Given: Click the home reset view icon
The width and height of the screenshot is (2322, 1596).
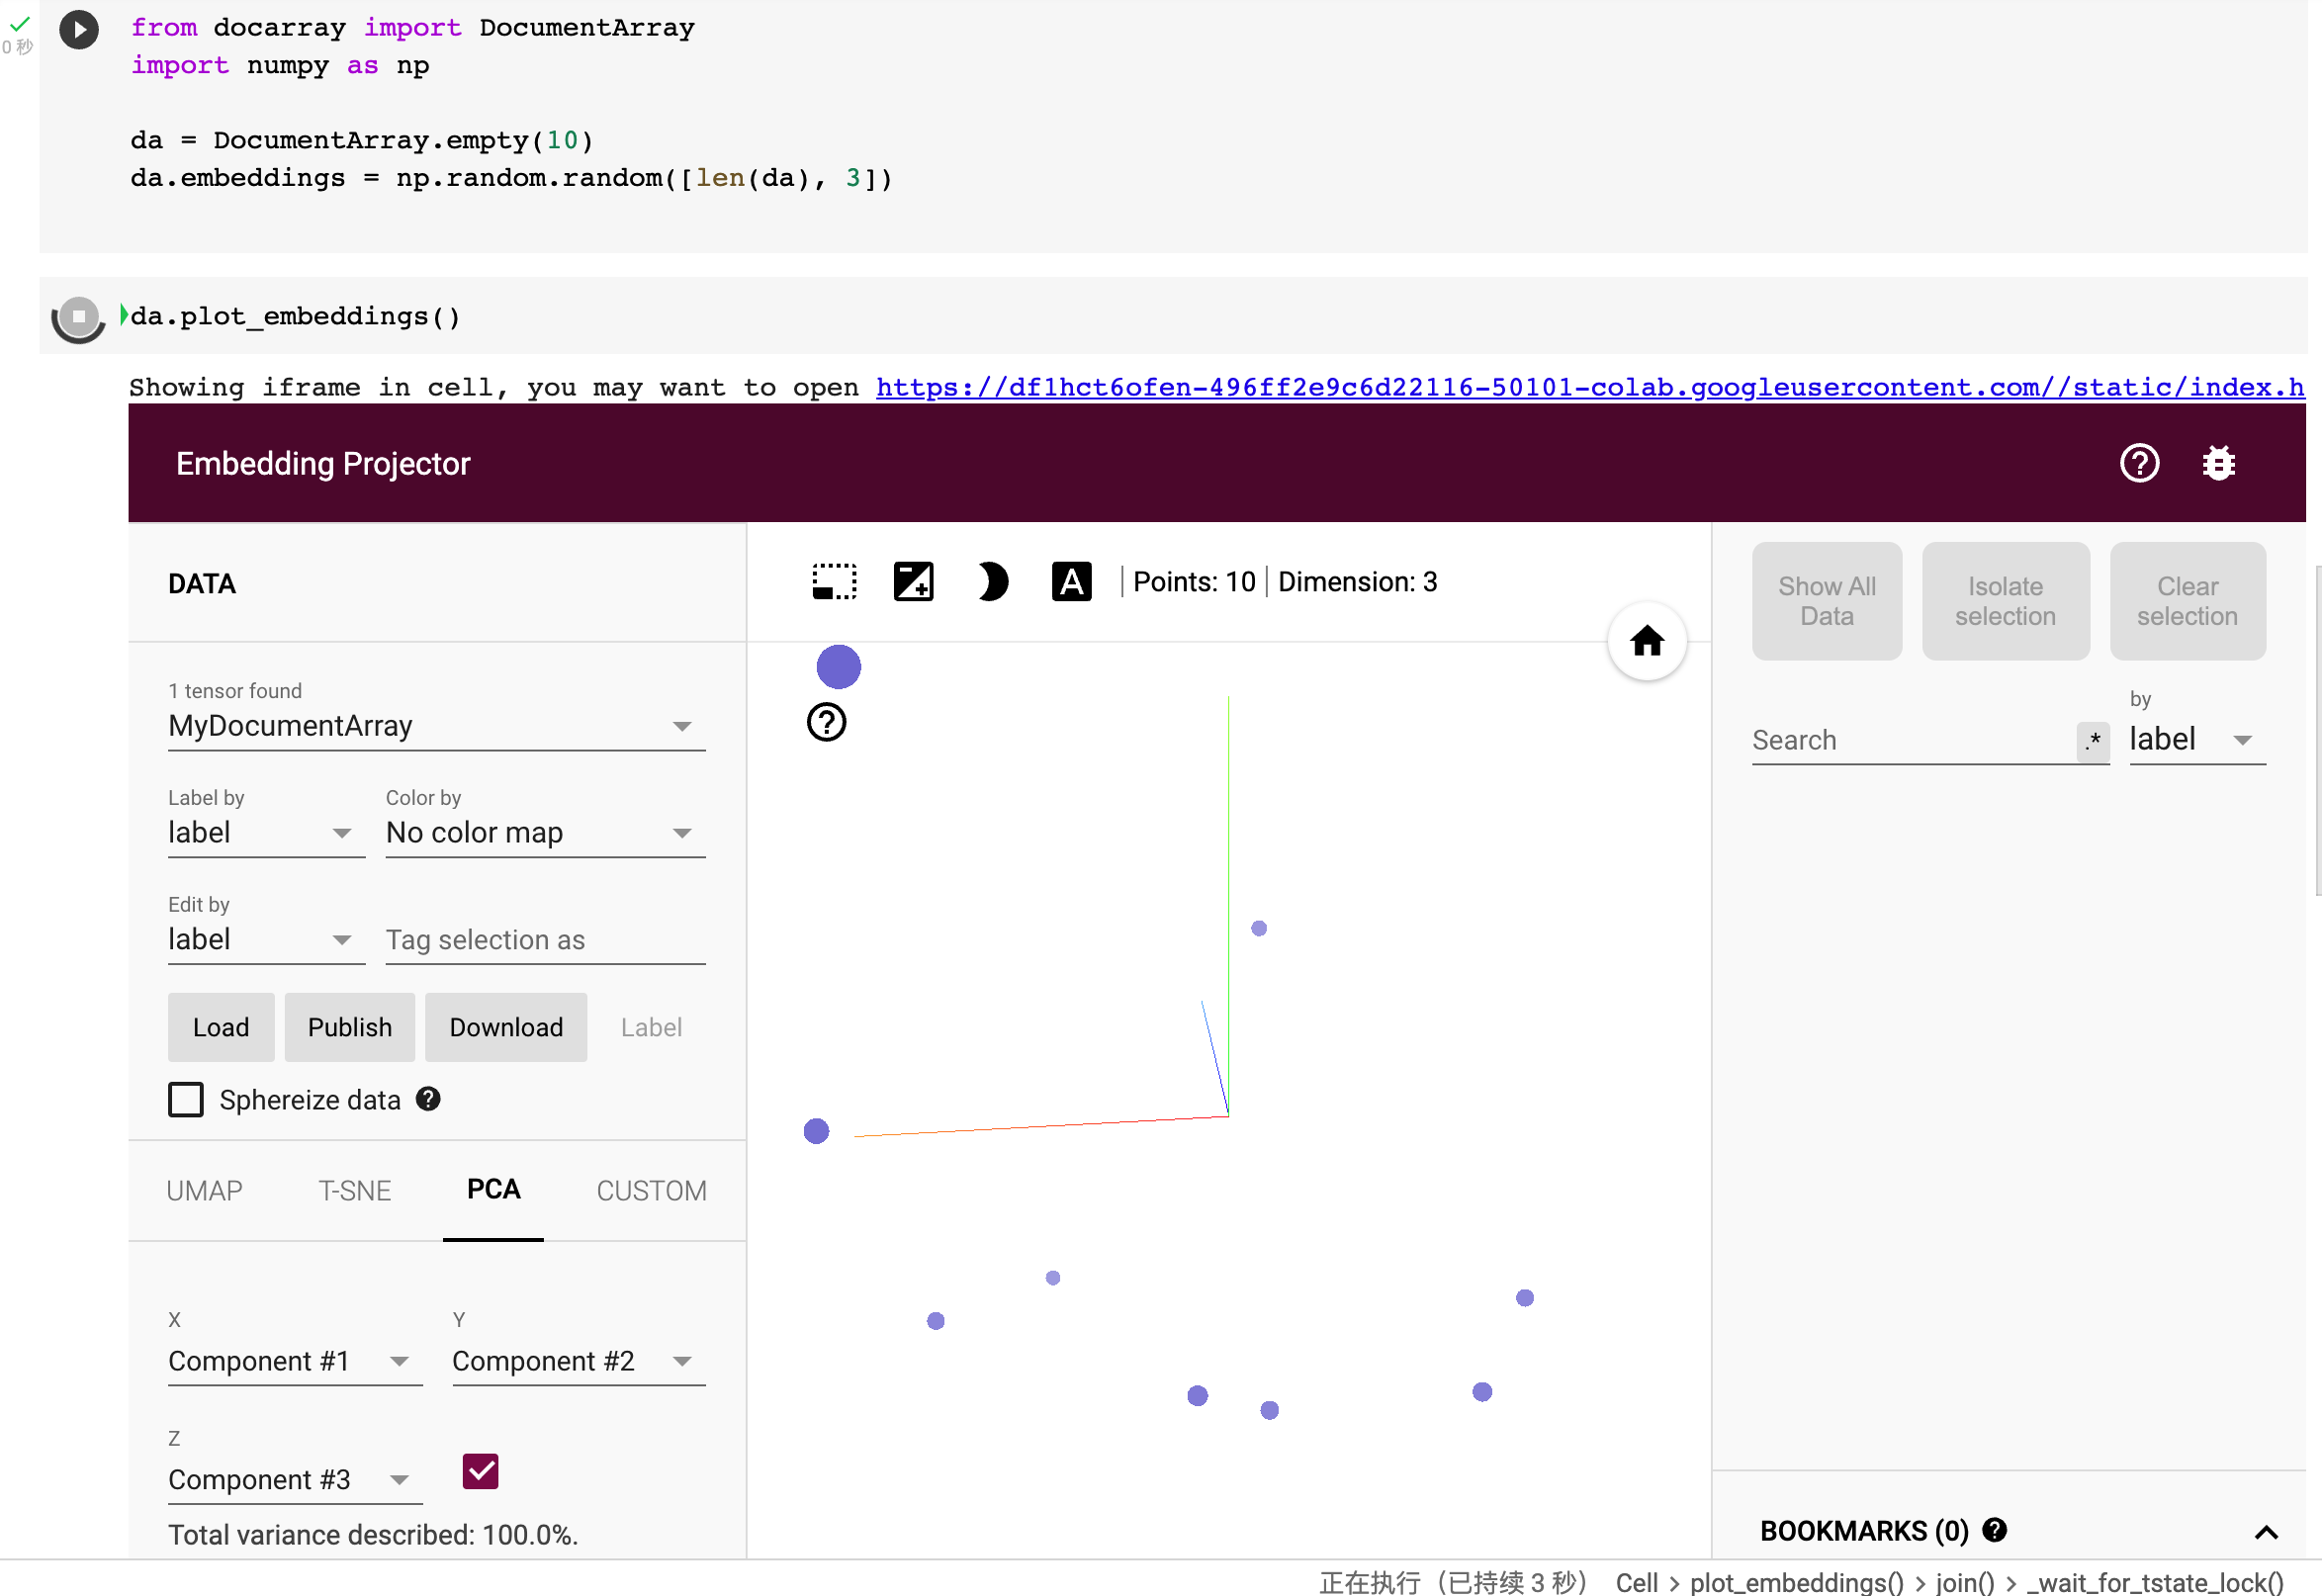Looking at the screenshot, I should point(1646,641).
